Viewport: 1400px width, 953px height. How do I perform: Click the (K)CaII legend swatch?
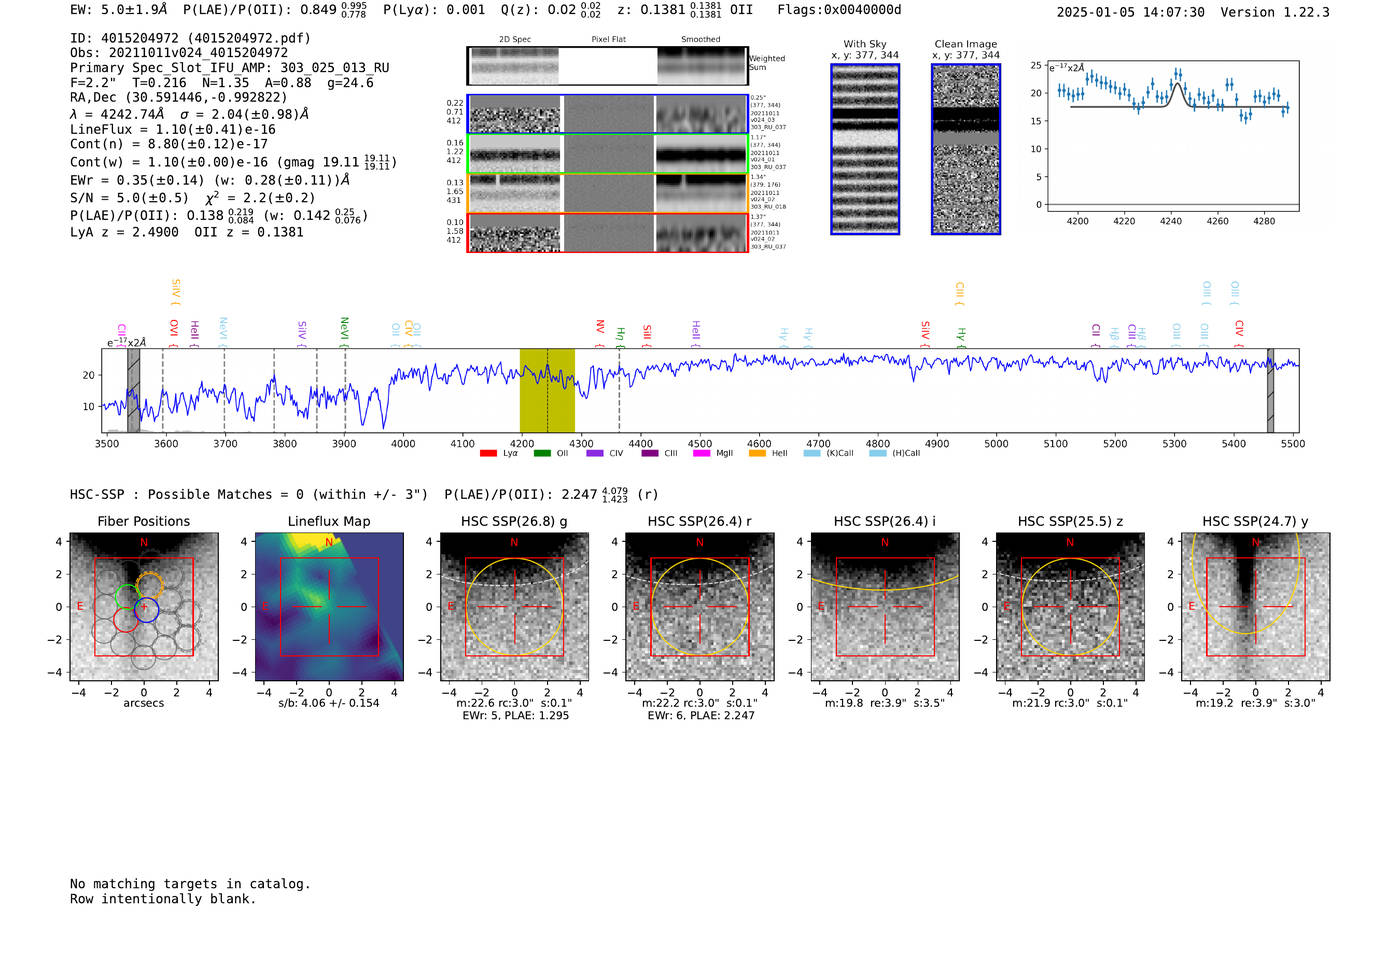[x=811, y=453]
